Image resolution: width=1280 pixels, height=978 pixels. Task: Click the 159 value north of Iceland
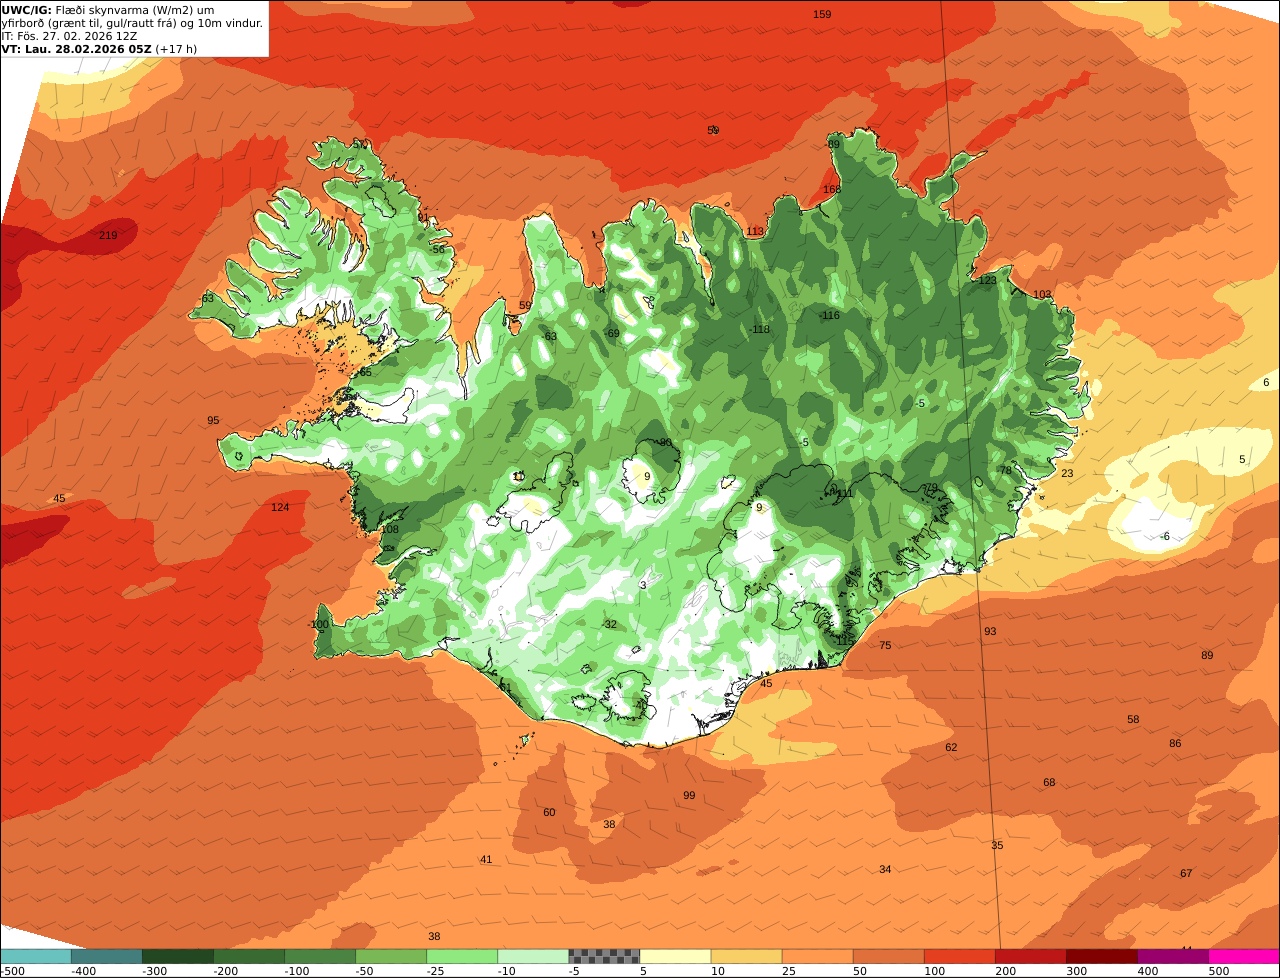pos(822,14)
